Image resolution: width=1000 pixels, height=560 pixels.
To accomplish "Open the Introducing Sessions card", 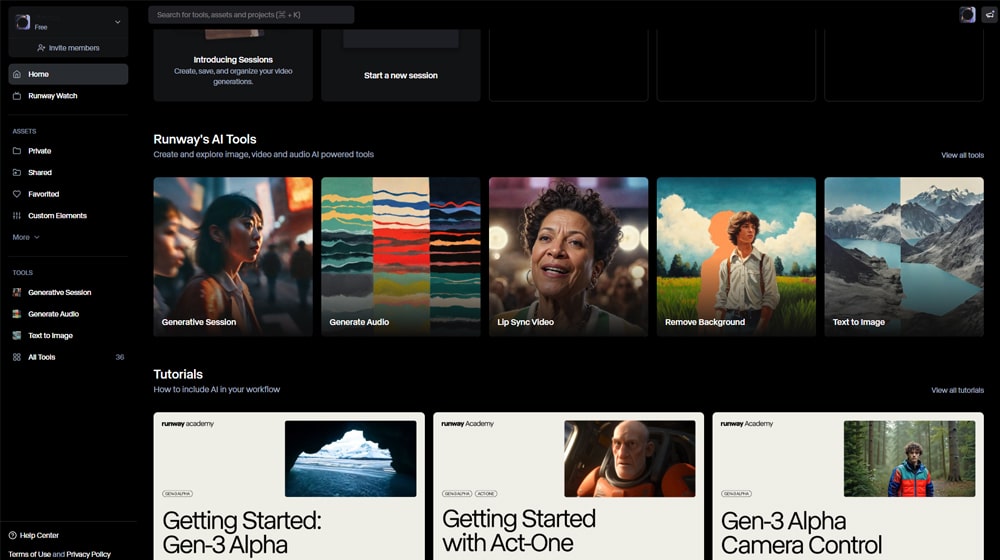I will coord(233,64).
